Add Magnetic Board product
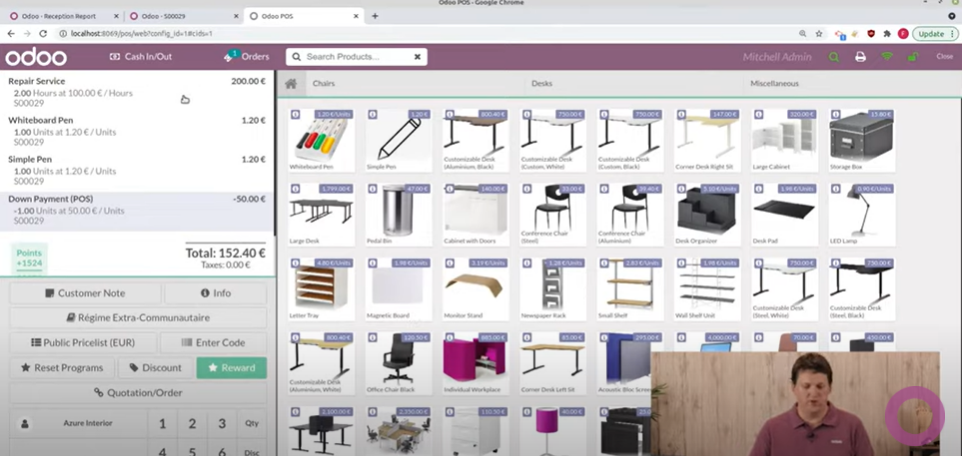962x456 pixels. [398, 288]
